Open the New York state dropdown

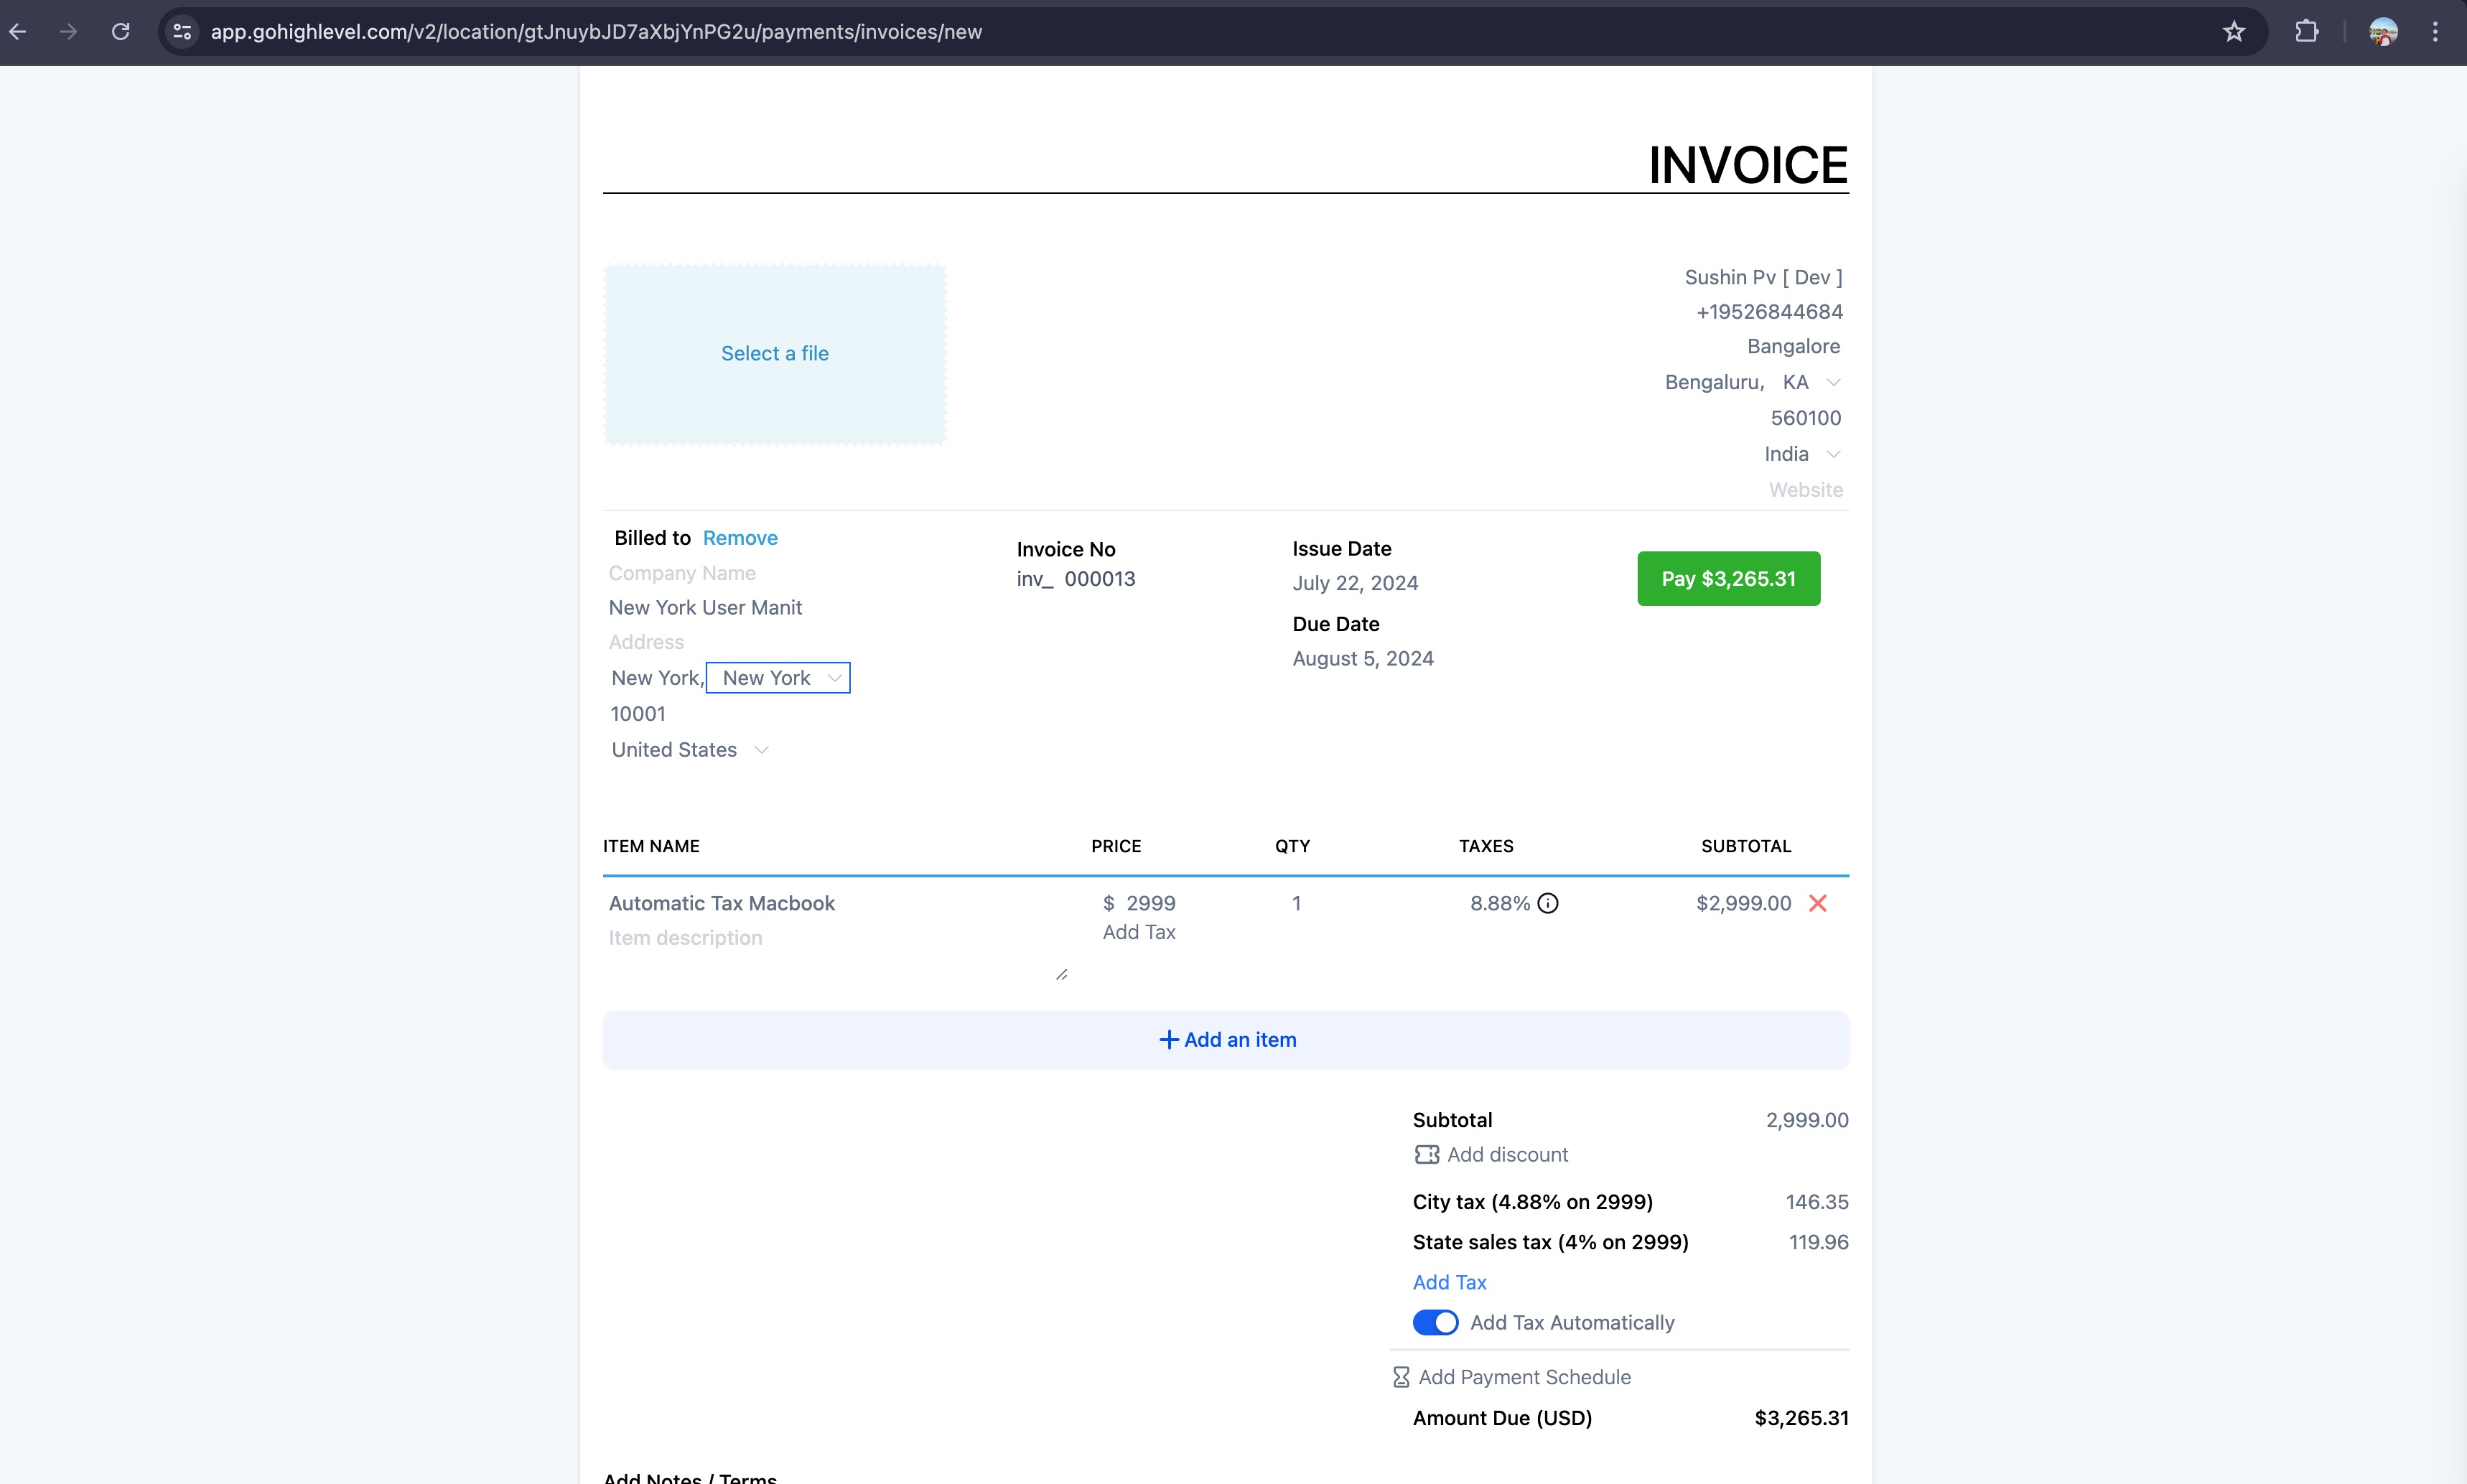[x=778, y=678]
